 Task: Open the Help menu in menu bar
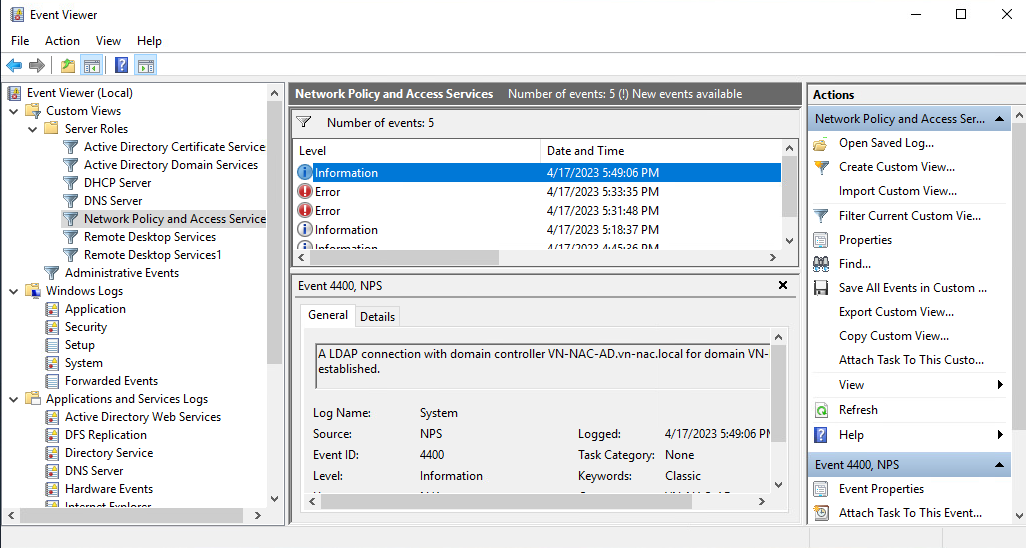(x=149, y=41)
